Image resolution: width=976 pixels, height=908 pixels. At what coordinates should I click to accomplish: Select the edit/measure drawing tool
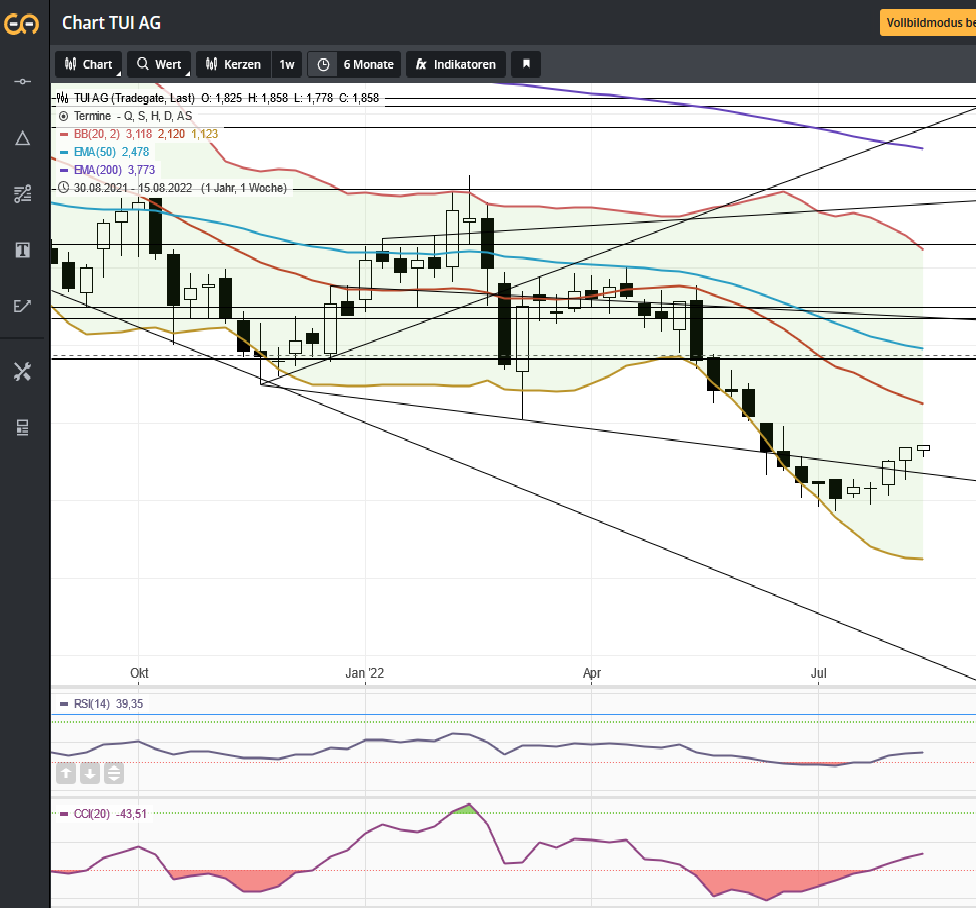[x=22, y=306]
